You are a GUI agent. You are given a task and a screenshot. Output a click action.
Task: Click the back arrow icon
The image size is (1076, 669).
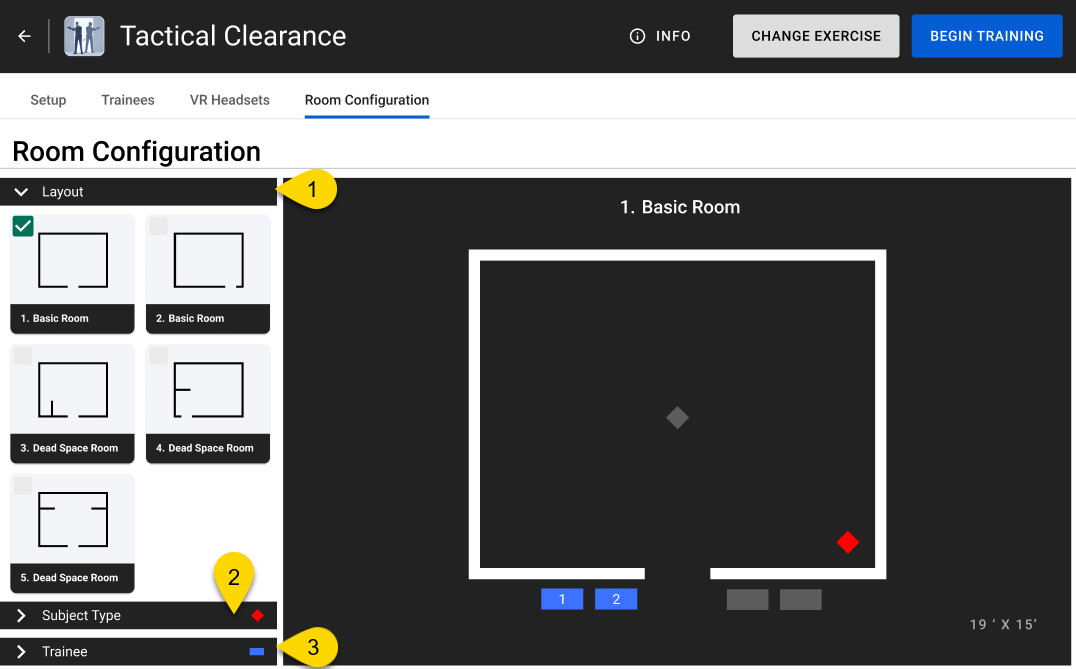tap(24, 36)
